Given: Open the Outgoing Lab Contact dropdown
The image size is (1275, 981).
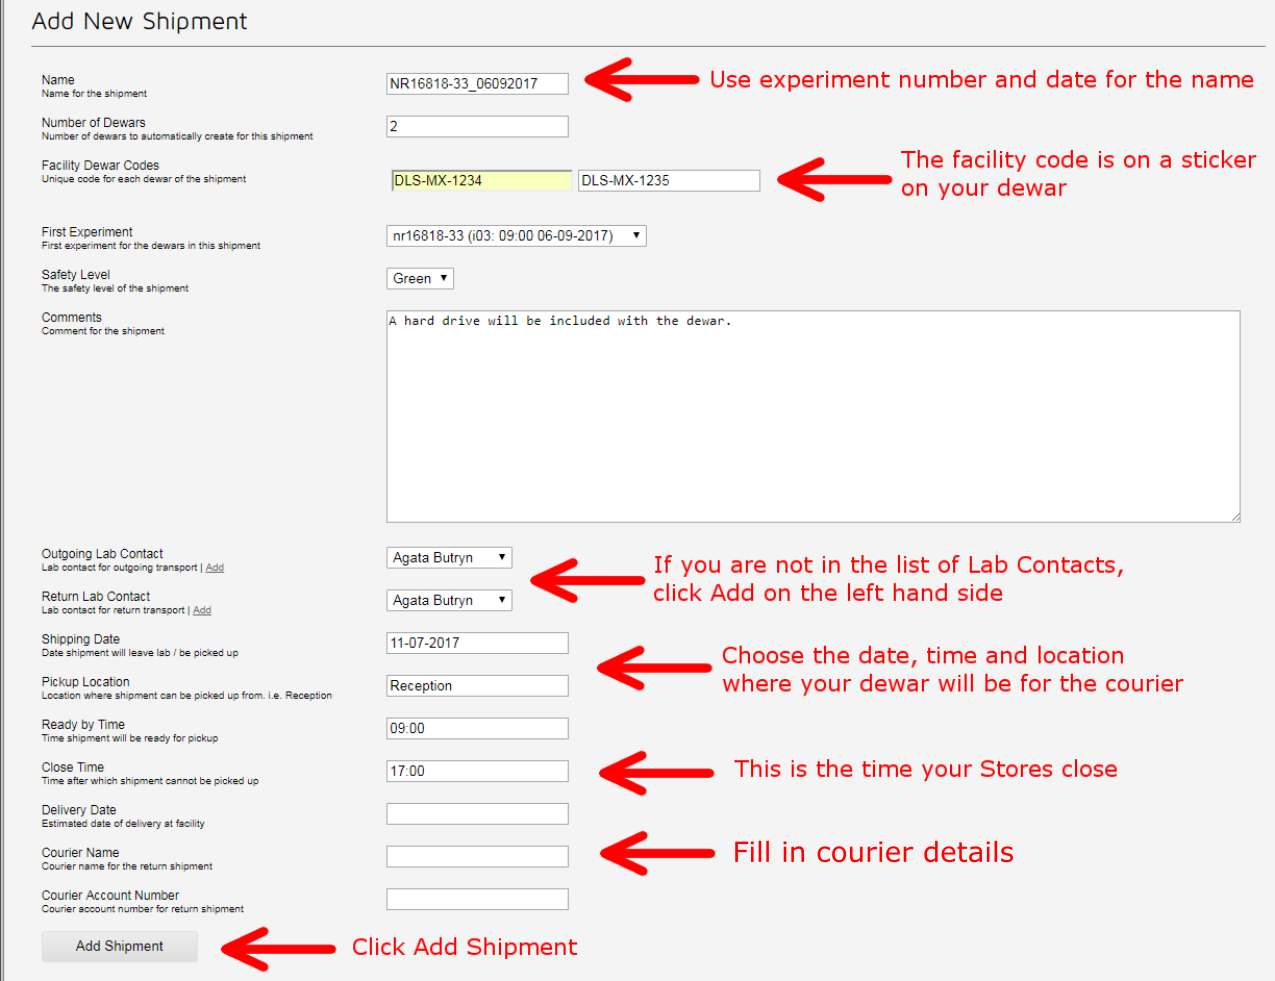Looking at the screenshot, I should 449,558.
